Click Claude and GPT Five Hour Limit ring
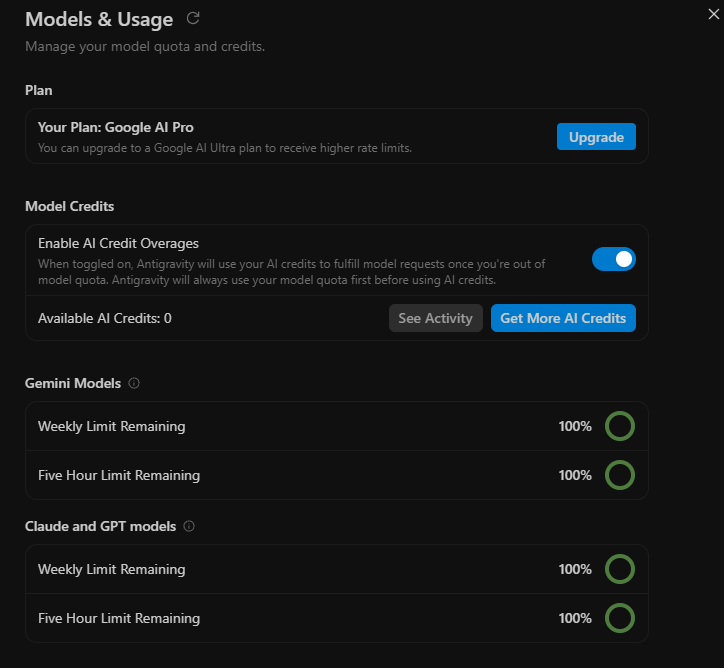The image size is (724, 668). pos(620,618)
